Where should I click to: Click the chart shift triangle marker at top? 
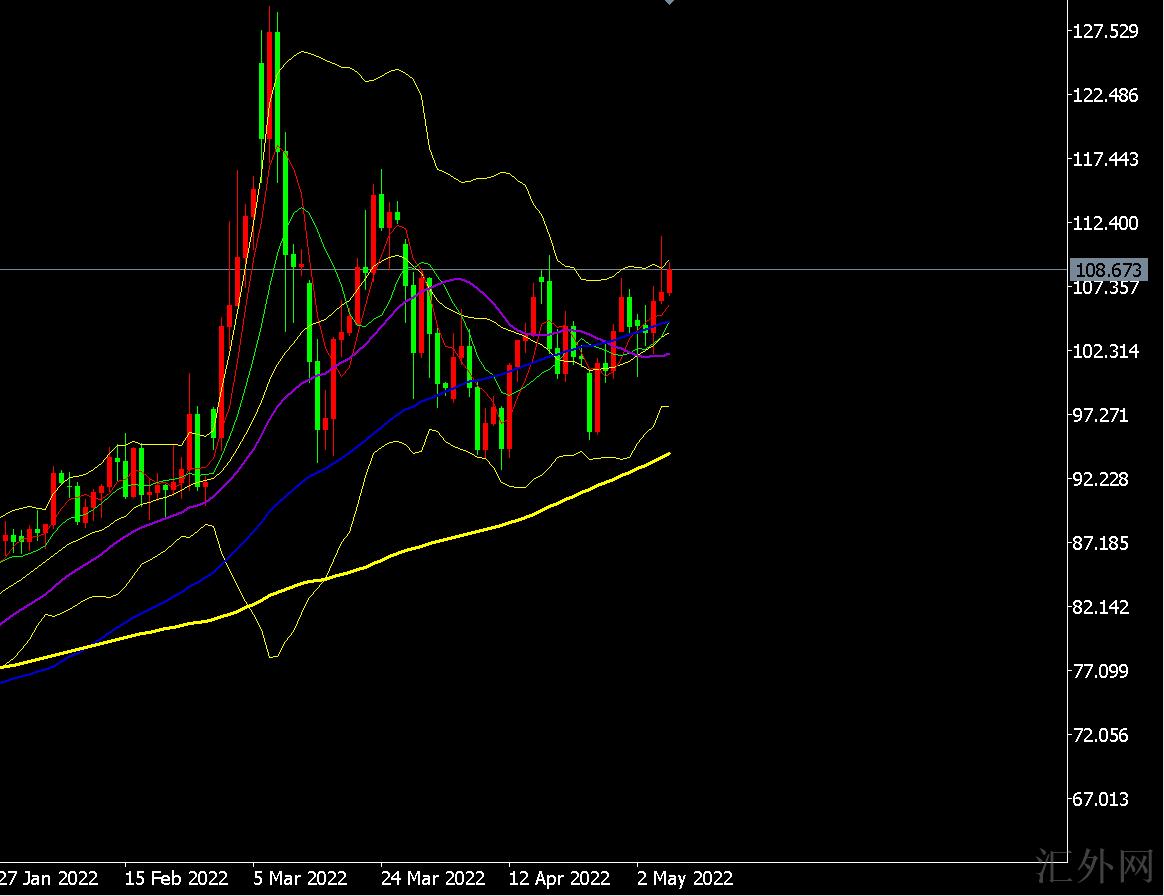(669, 3)
